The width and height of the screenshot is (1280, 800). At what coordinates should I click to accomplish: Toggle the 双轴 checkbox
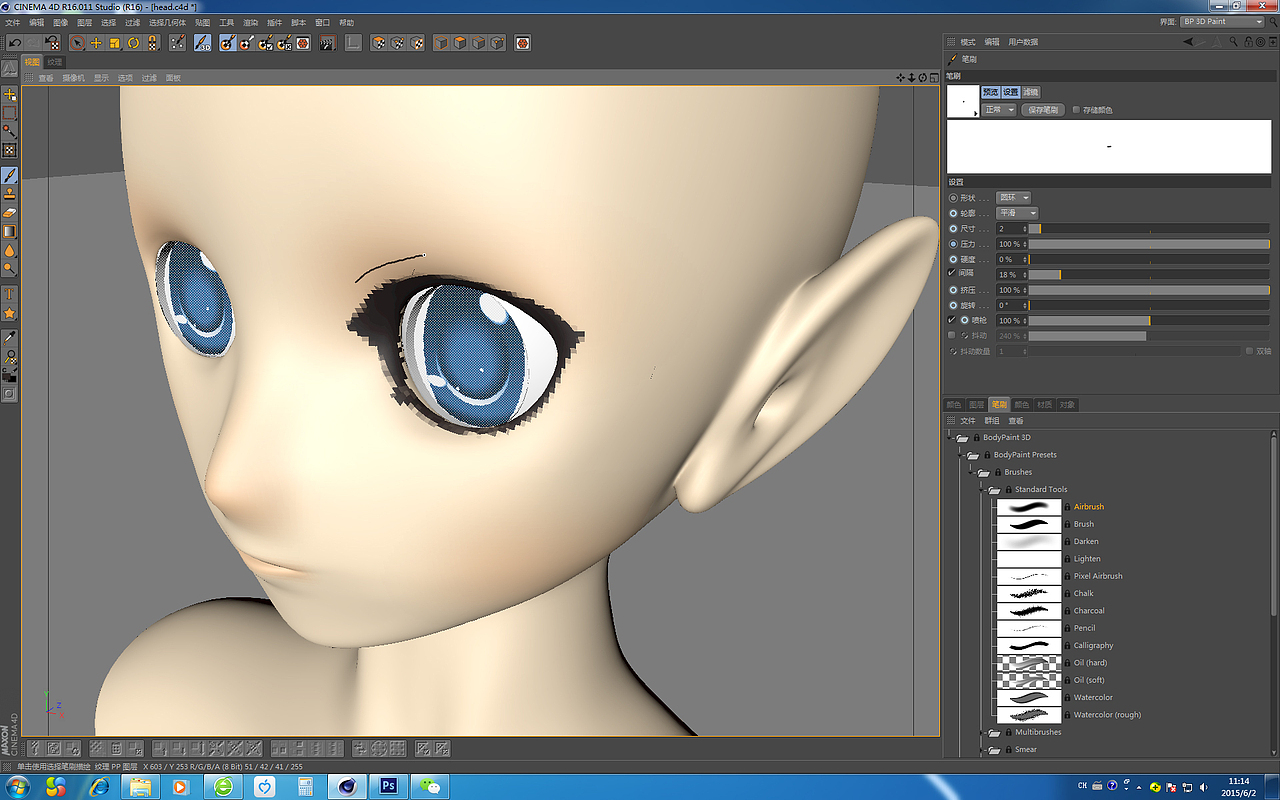pos(1249,351)
